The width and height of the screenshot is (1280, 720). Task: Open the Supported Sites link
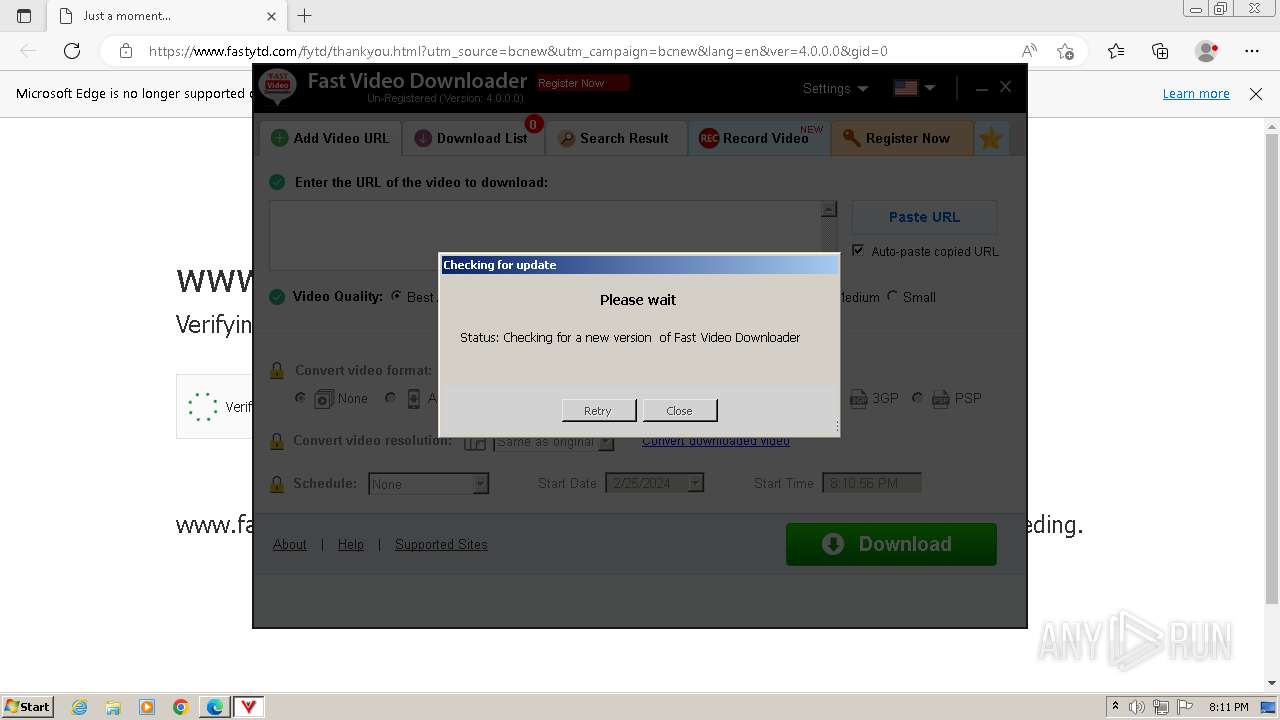pos(441,544)
